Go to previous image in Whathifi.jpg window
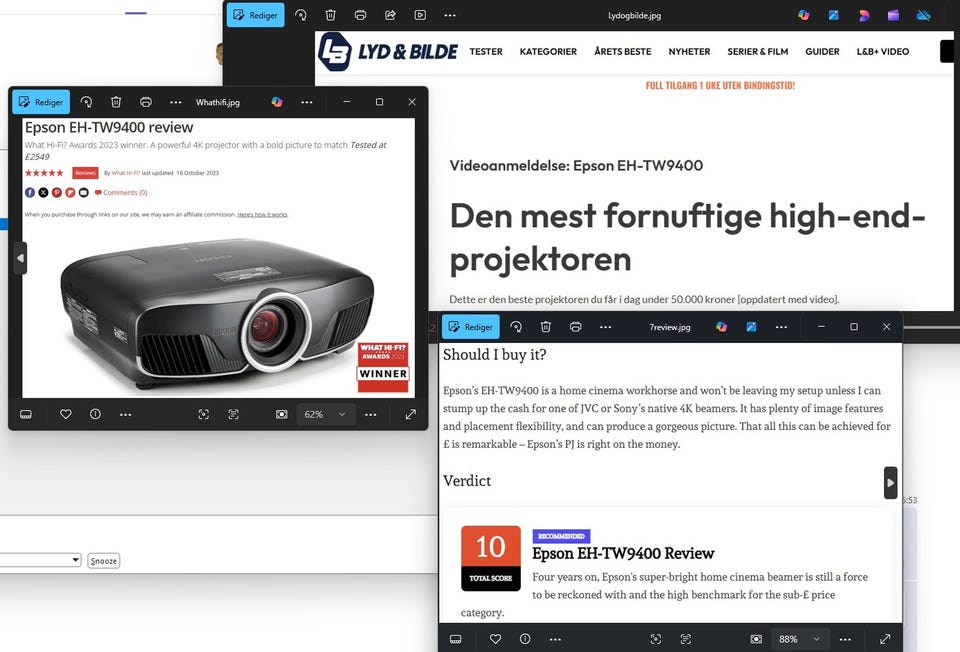Screen dimensions: 960x652 point(20,258)
